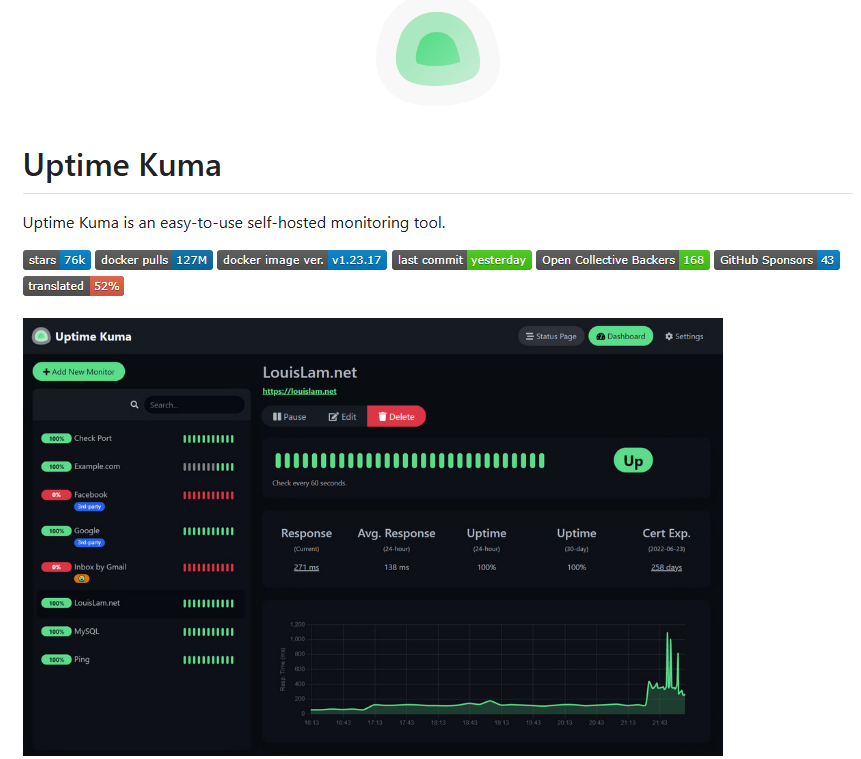Viewport: 861px width, 759px height.
Task: Click the 271 ms current response value
Action: (x=306, y=567)
